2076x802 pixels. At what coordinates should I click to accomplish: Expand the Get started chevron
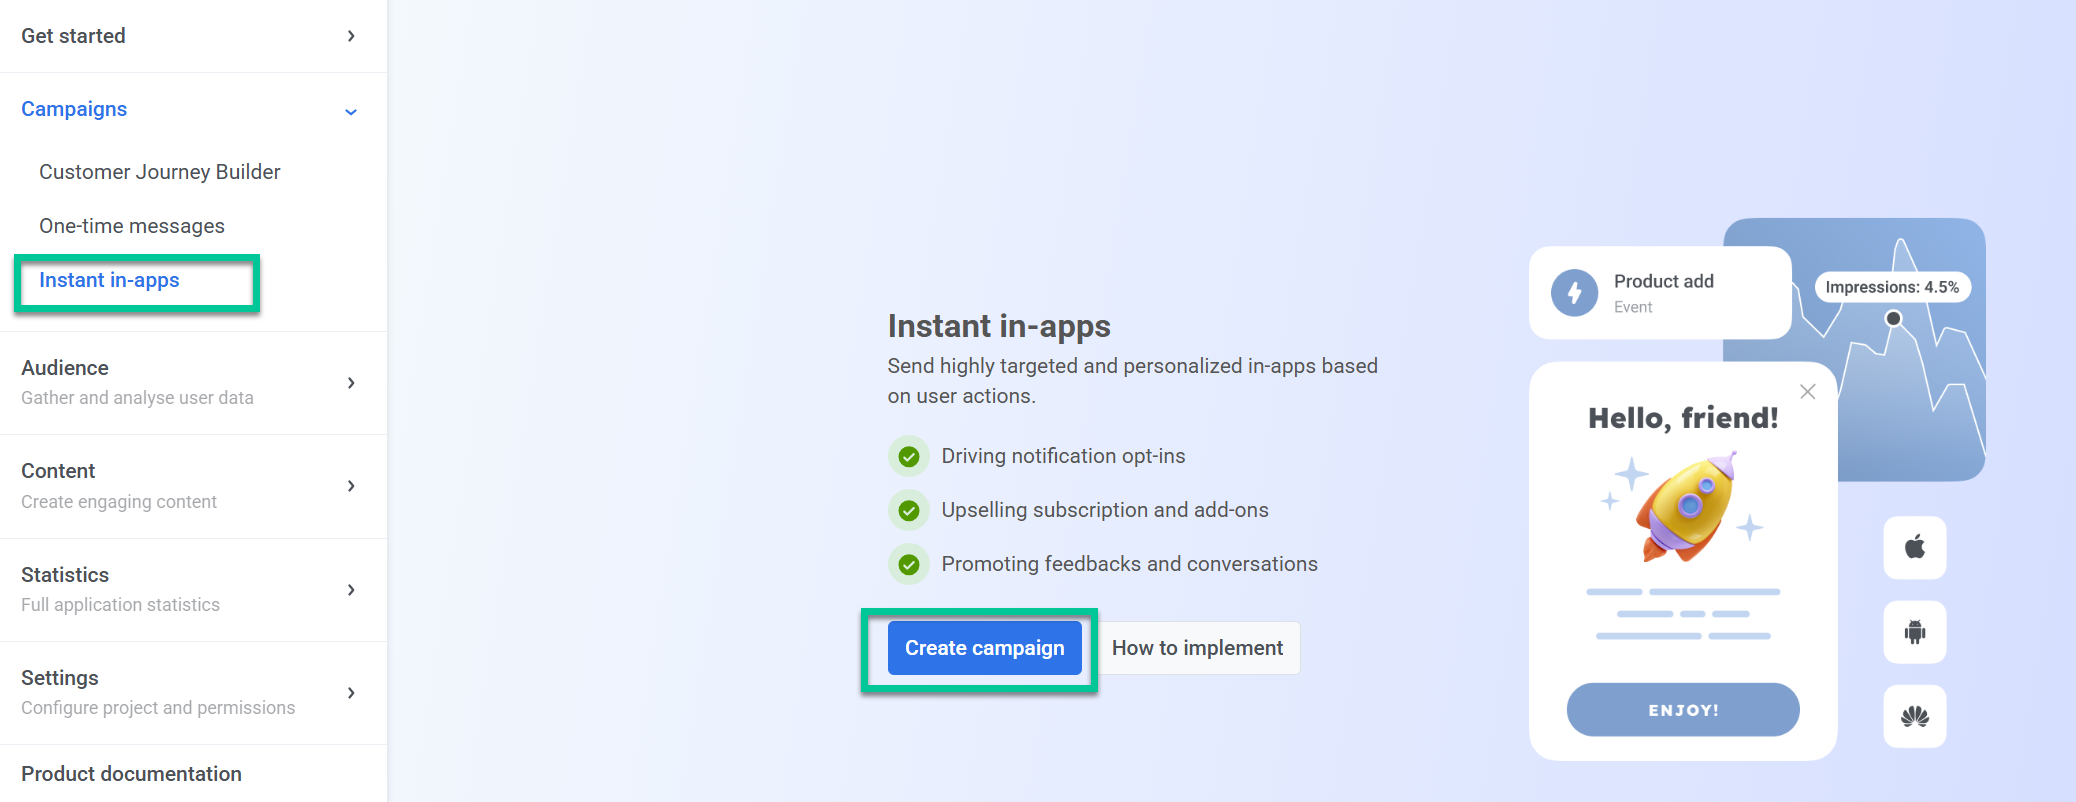coord(351,36)
